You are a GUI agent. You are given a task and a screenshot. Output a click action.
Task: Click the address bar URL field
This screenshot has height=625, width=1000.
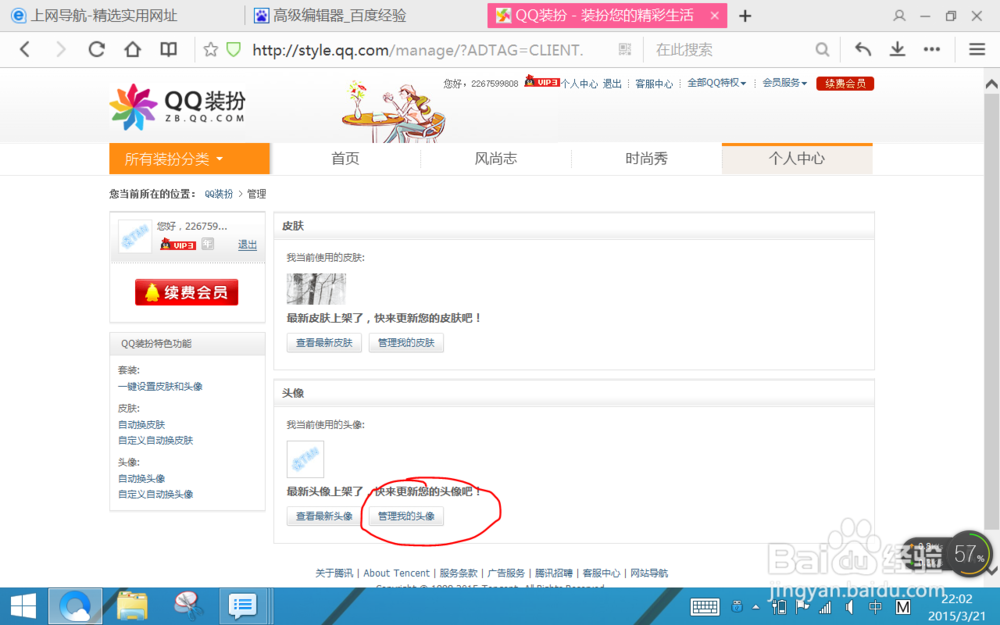click(x=418, y=50)
